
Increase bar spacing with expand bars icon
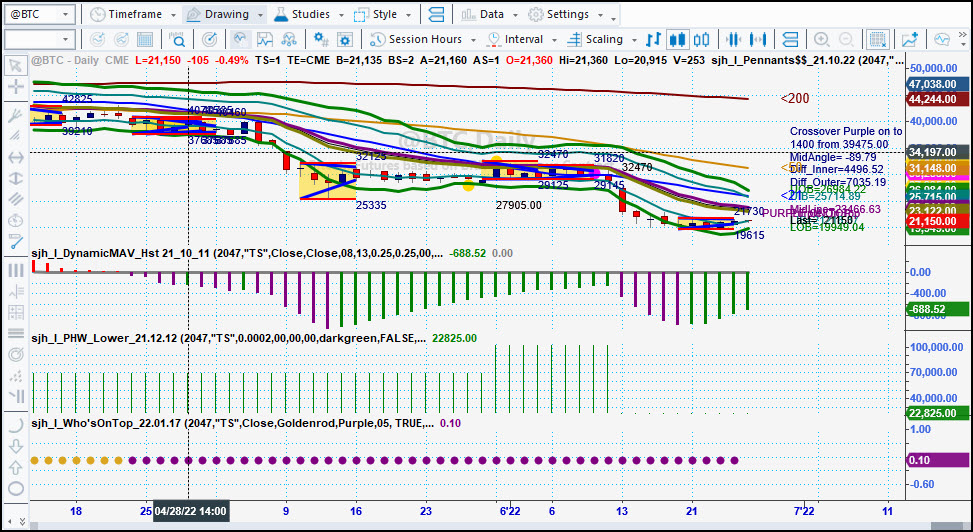pos(758,40)
